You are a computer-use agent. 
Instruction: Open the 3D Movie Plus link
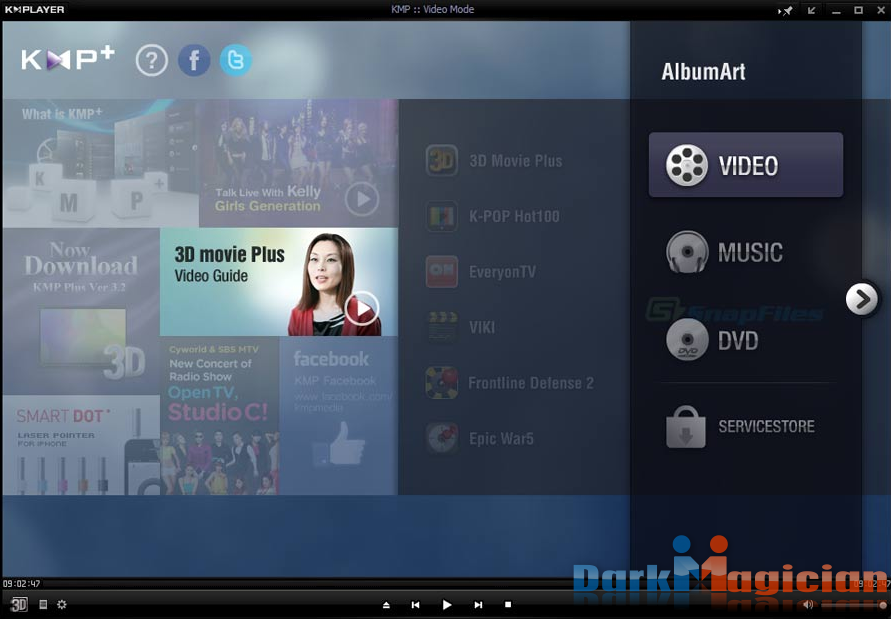point(516,161)
